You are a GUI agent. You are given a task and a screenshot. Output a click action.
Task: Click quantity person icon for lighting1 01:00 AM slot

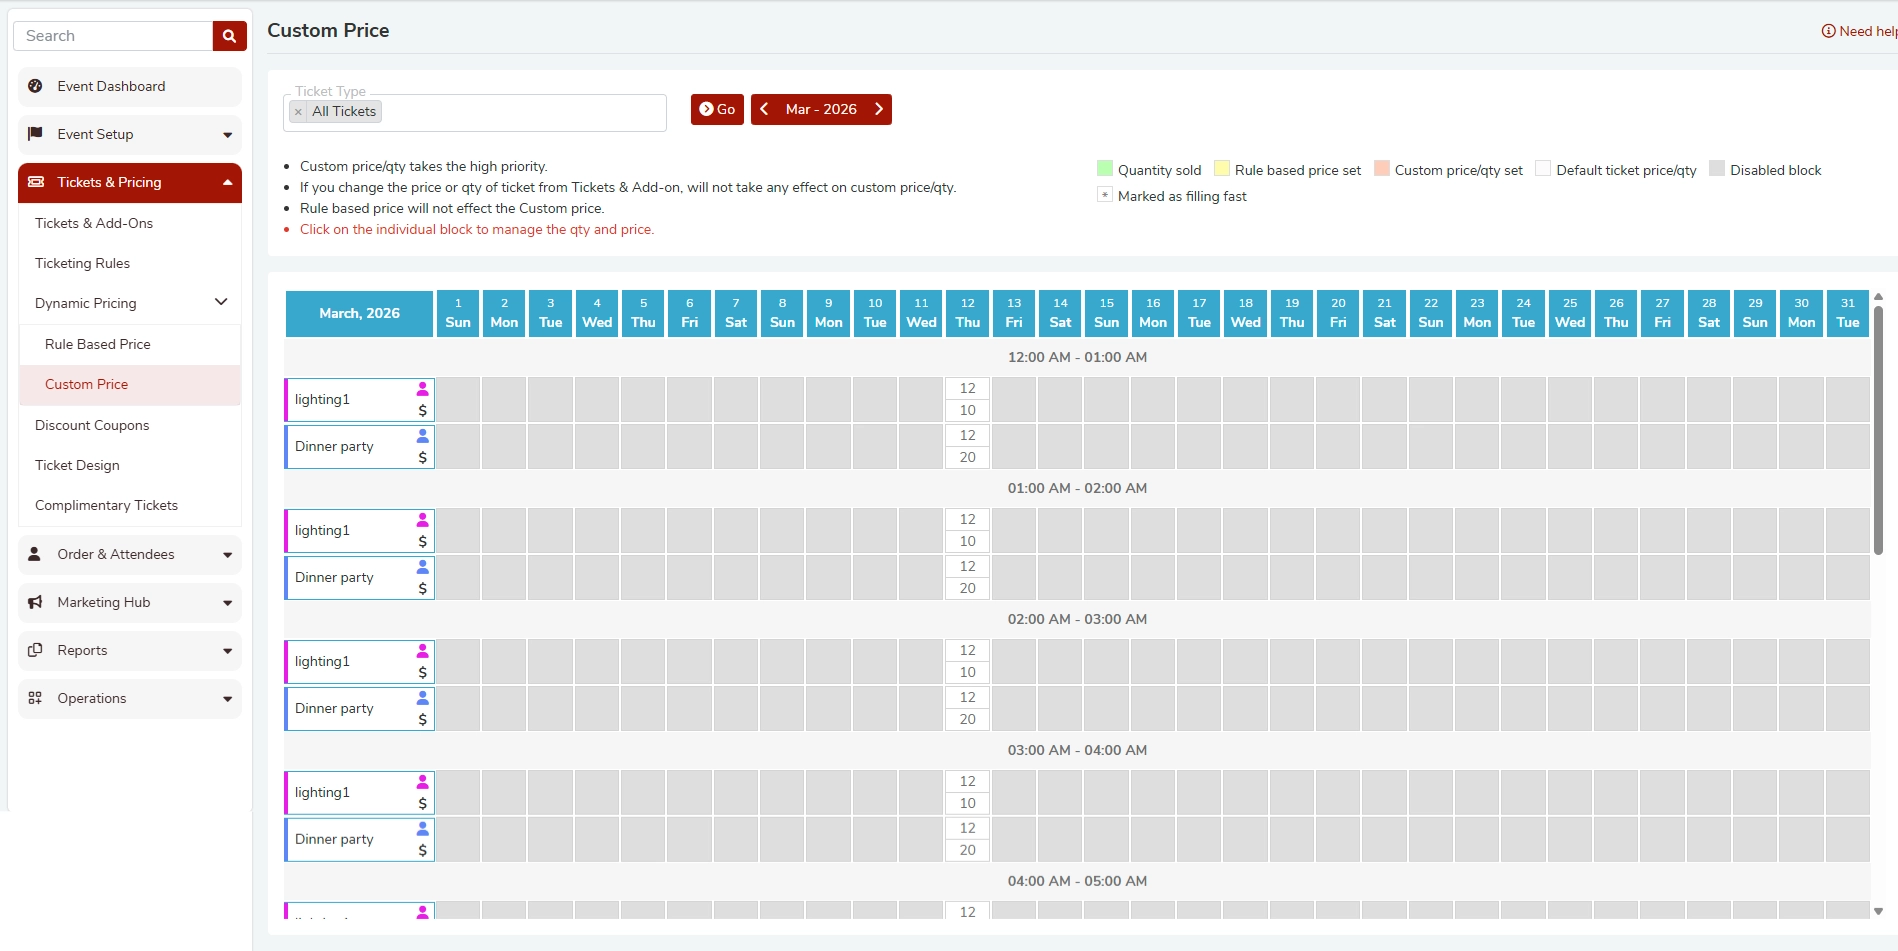pos(423,519)
